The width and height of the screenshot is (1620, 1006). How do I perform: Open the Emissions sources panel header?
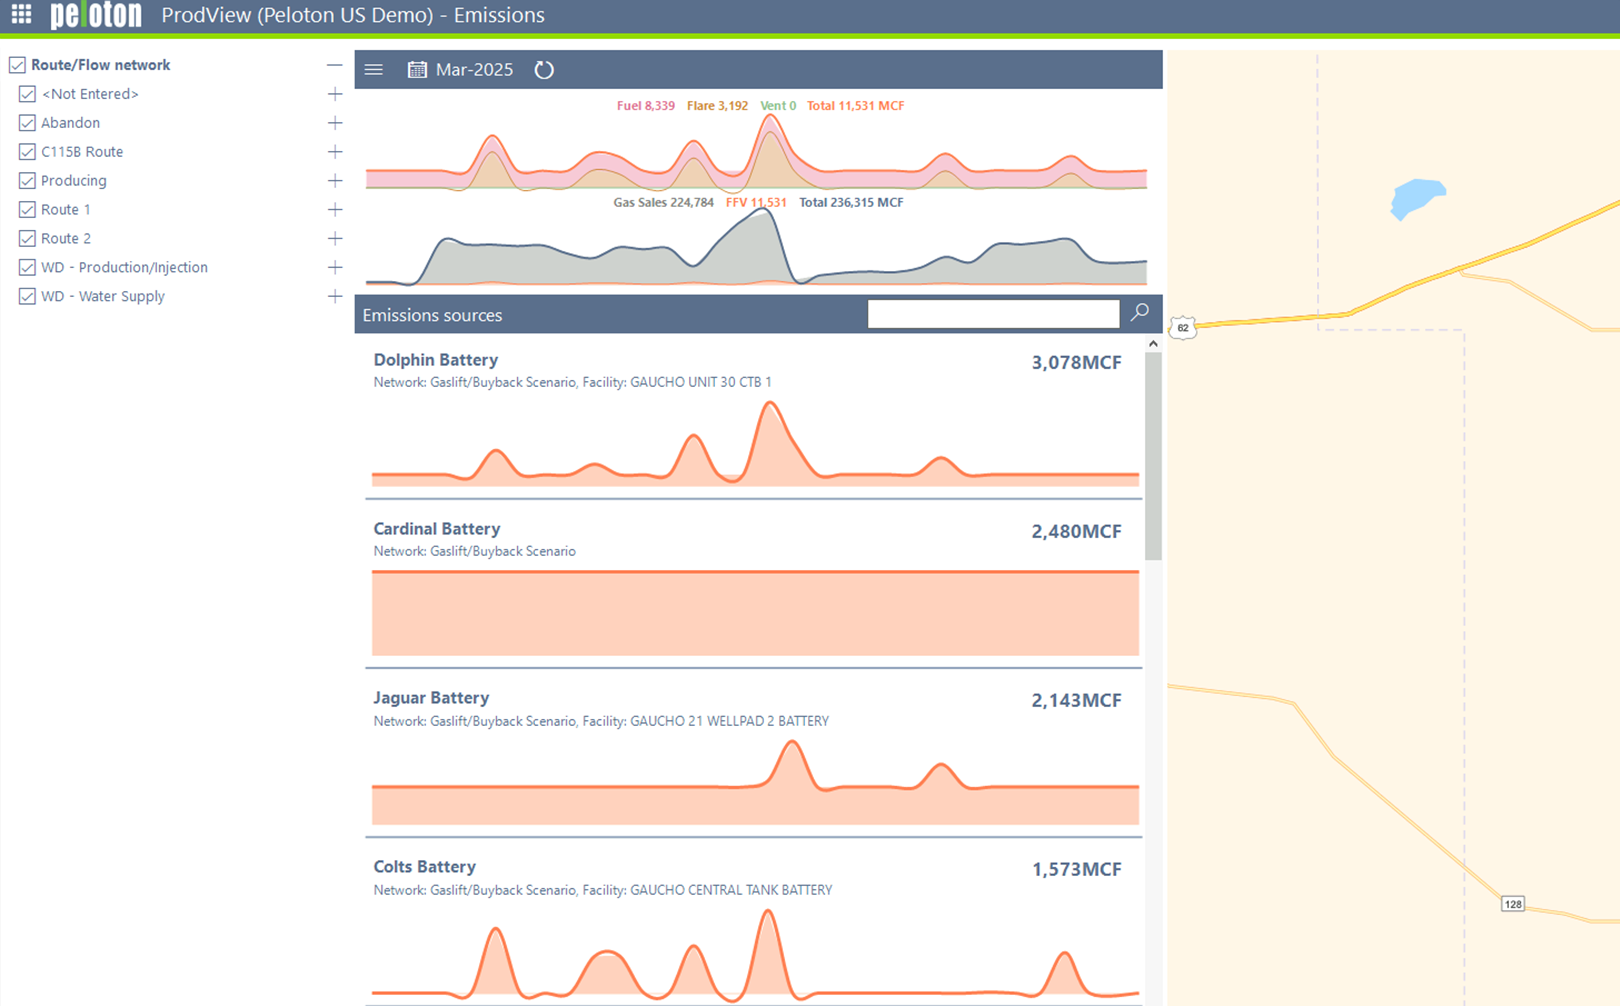point(433,314)
